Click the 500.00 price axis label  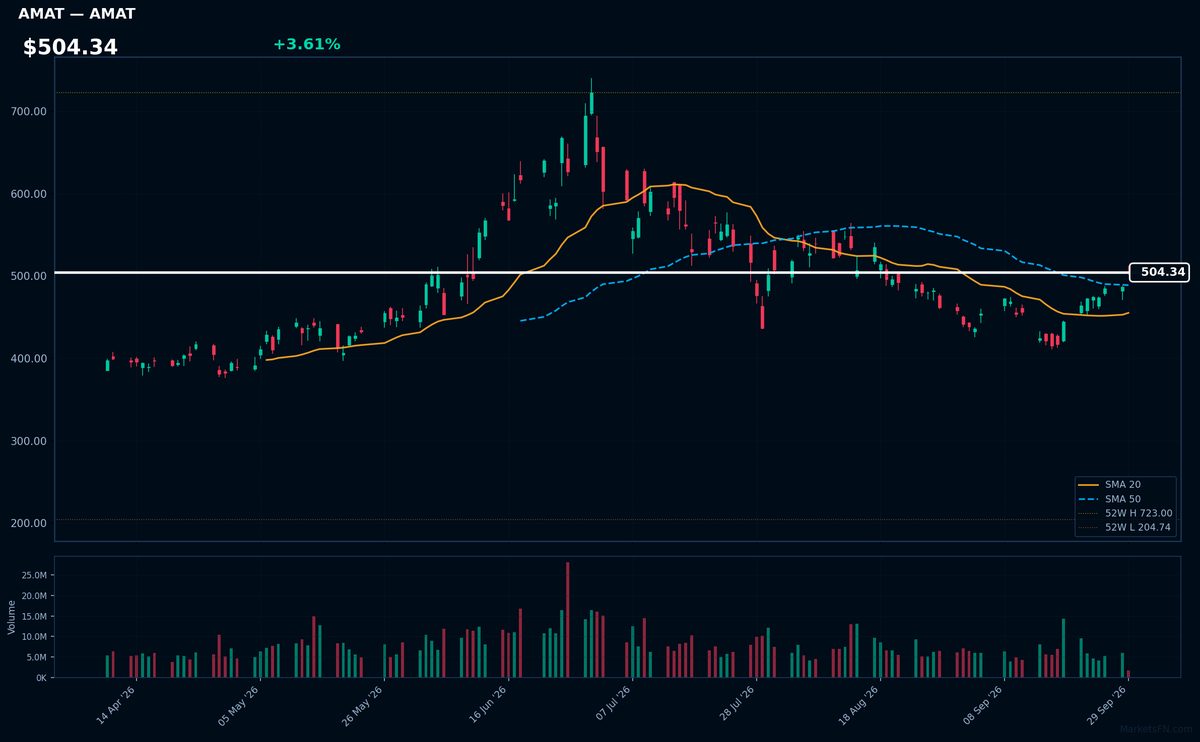pyautogui.click(x=30, y=276)
